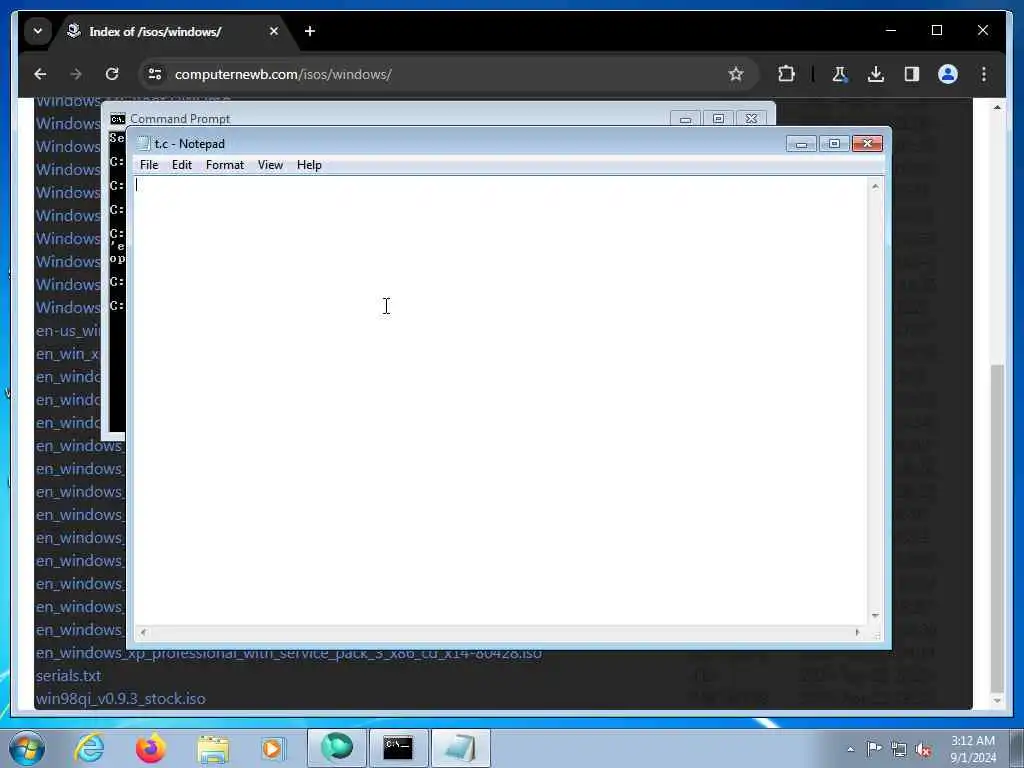Click the Command Prompt title bar icon
1024x768 pixels.
118,119
